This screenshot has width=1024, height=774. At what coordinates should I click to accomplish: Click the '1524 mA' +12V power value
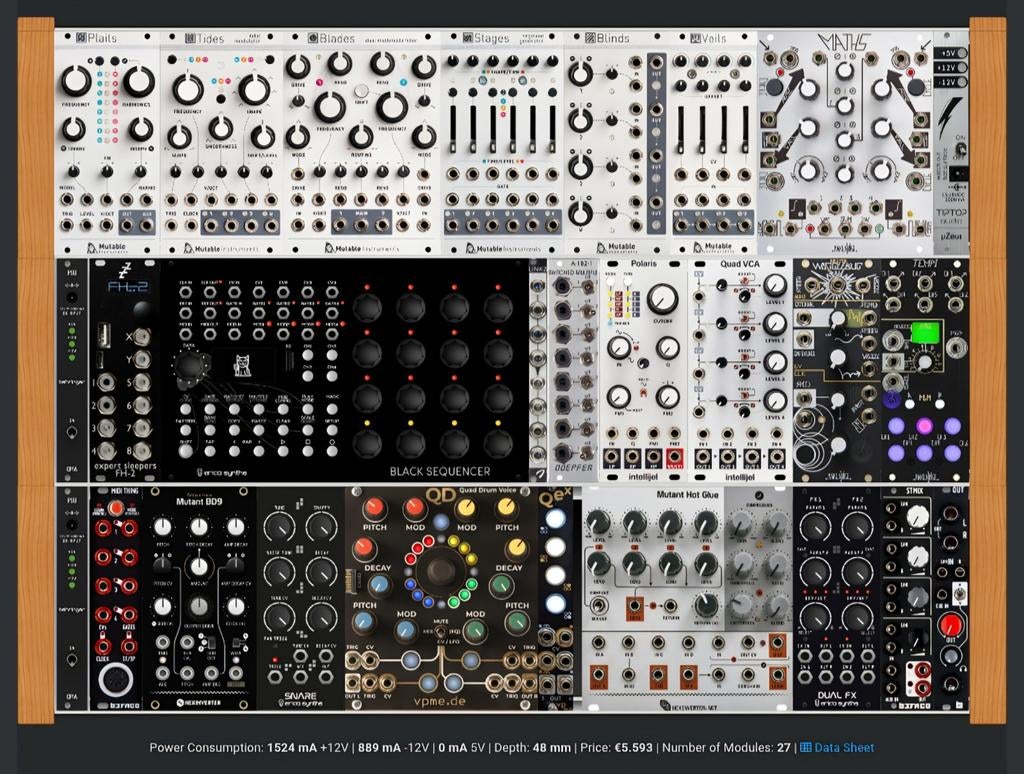292,747
